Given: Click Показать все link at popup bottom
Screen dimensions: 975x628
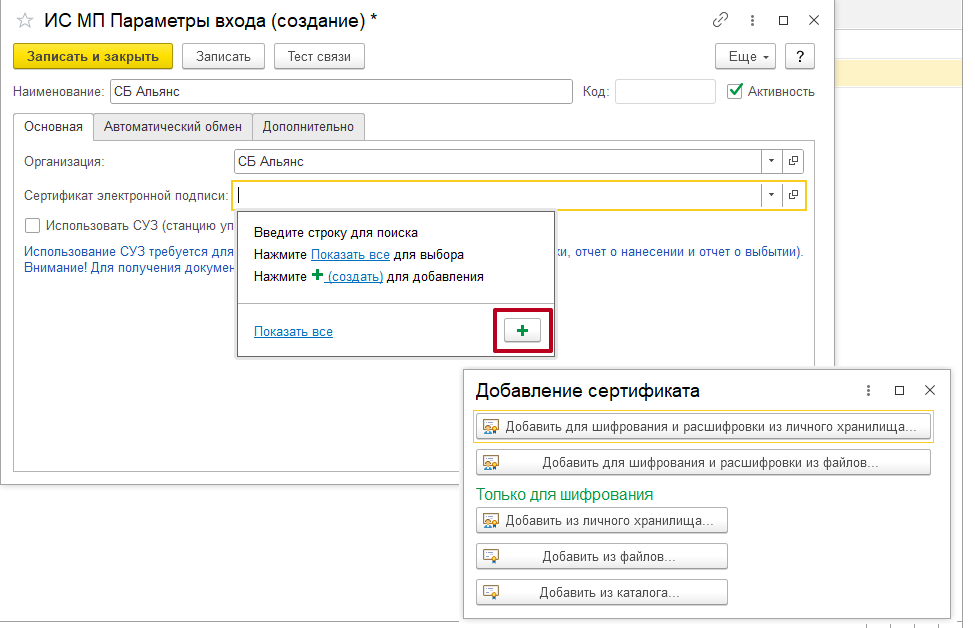Looking at the screenshot, I should click(x=293, y=331).
